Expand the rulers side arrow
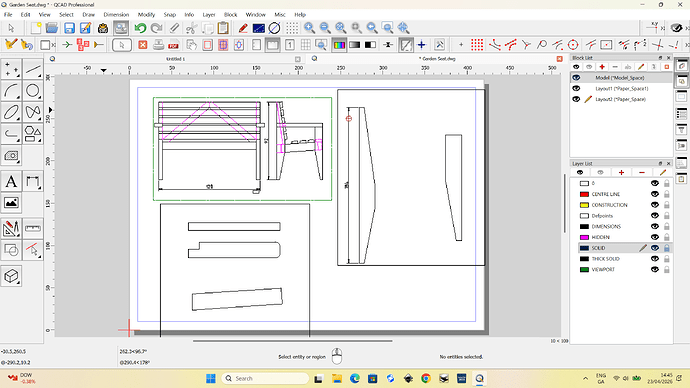 (50, 110)
